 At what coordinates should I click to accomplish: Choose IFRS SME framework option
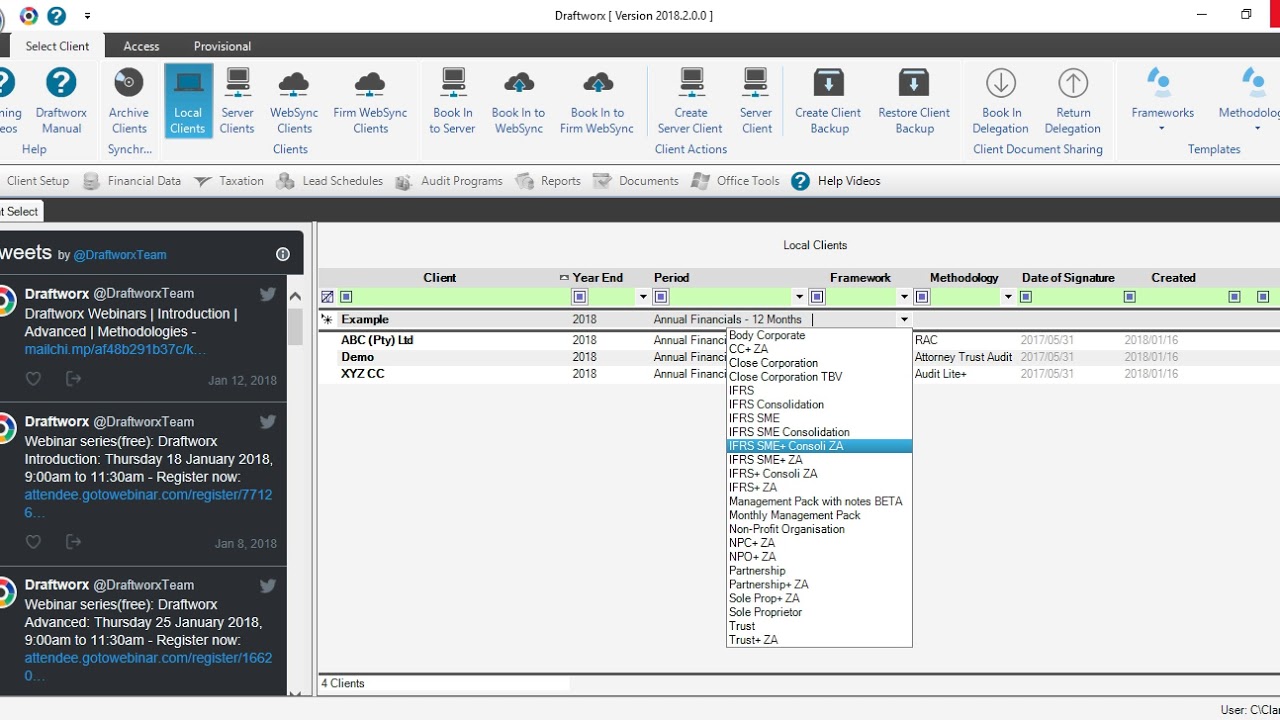(819, 418)
